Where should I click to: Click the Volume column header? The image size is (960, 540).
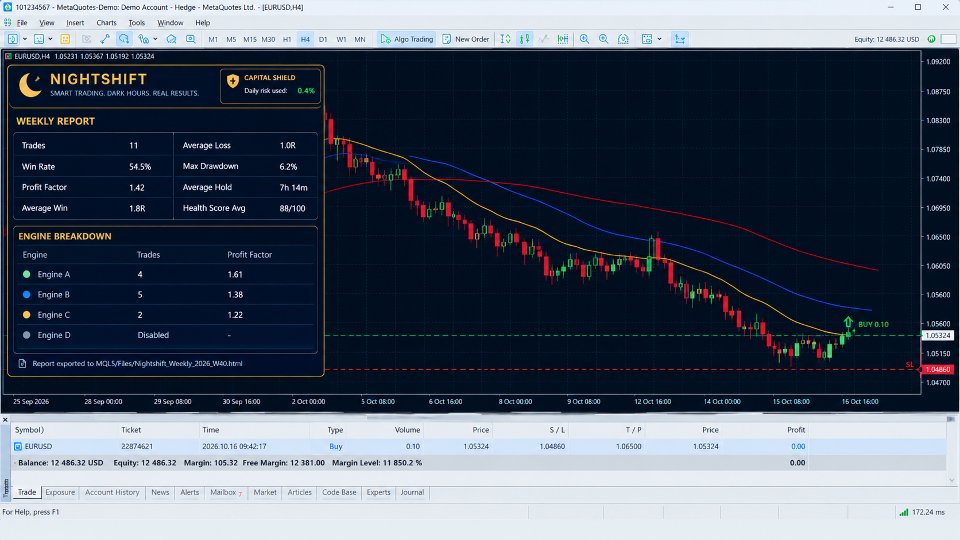tap(407, 430)
